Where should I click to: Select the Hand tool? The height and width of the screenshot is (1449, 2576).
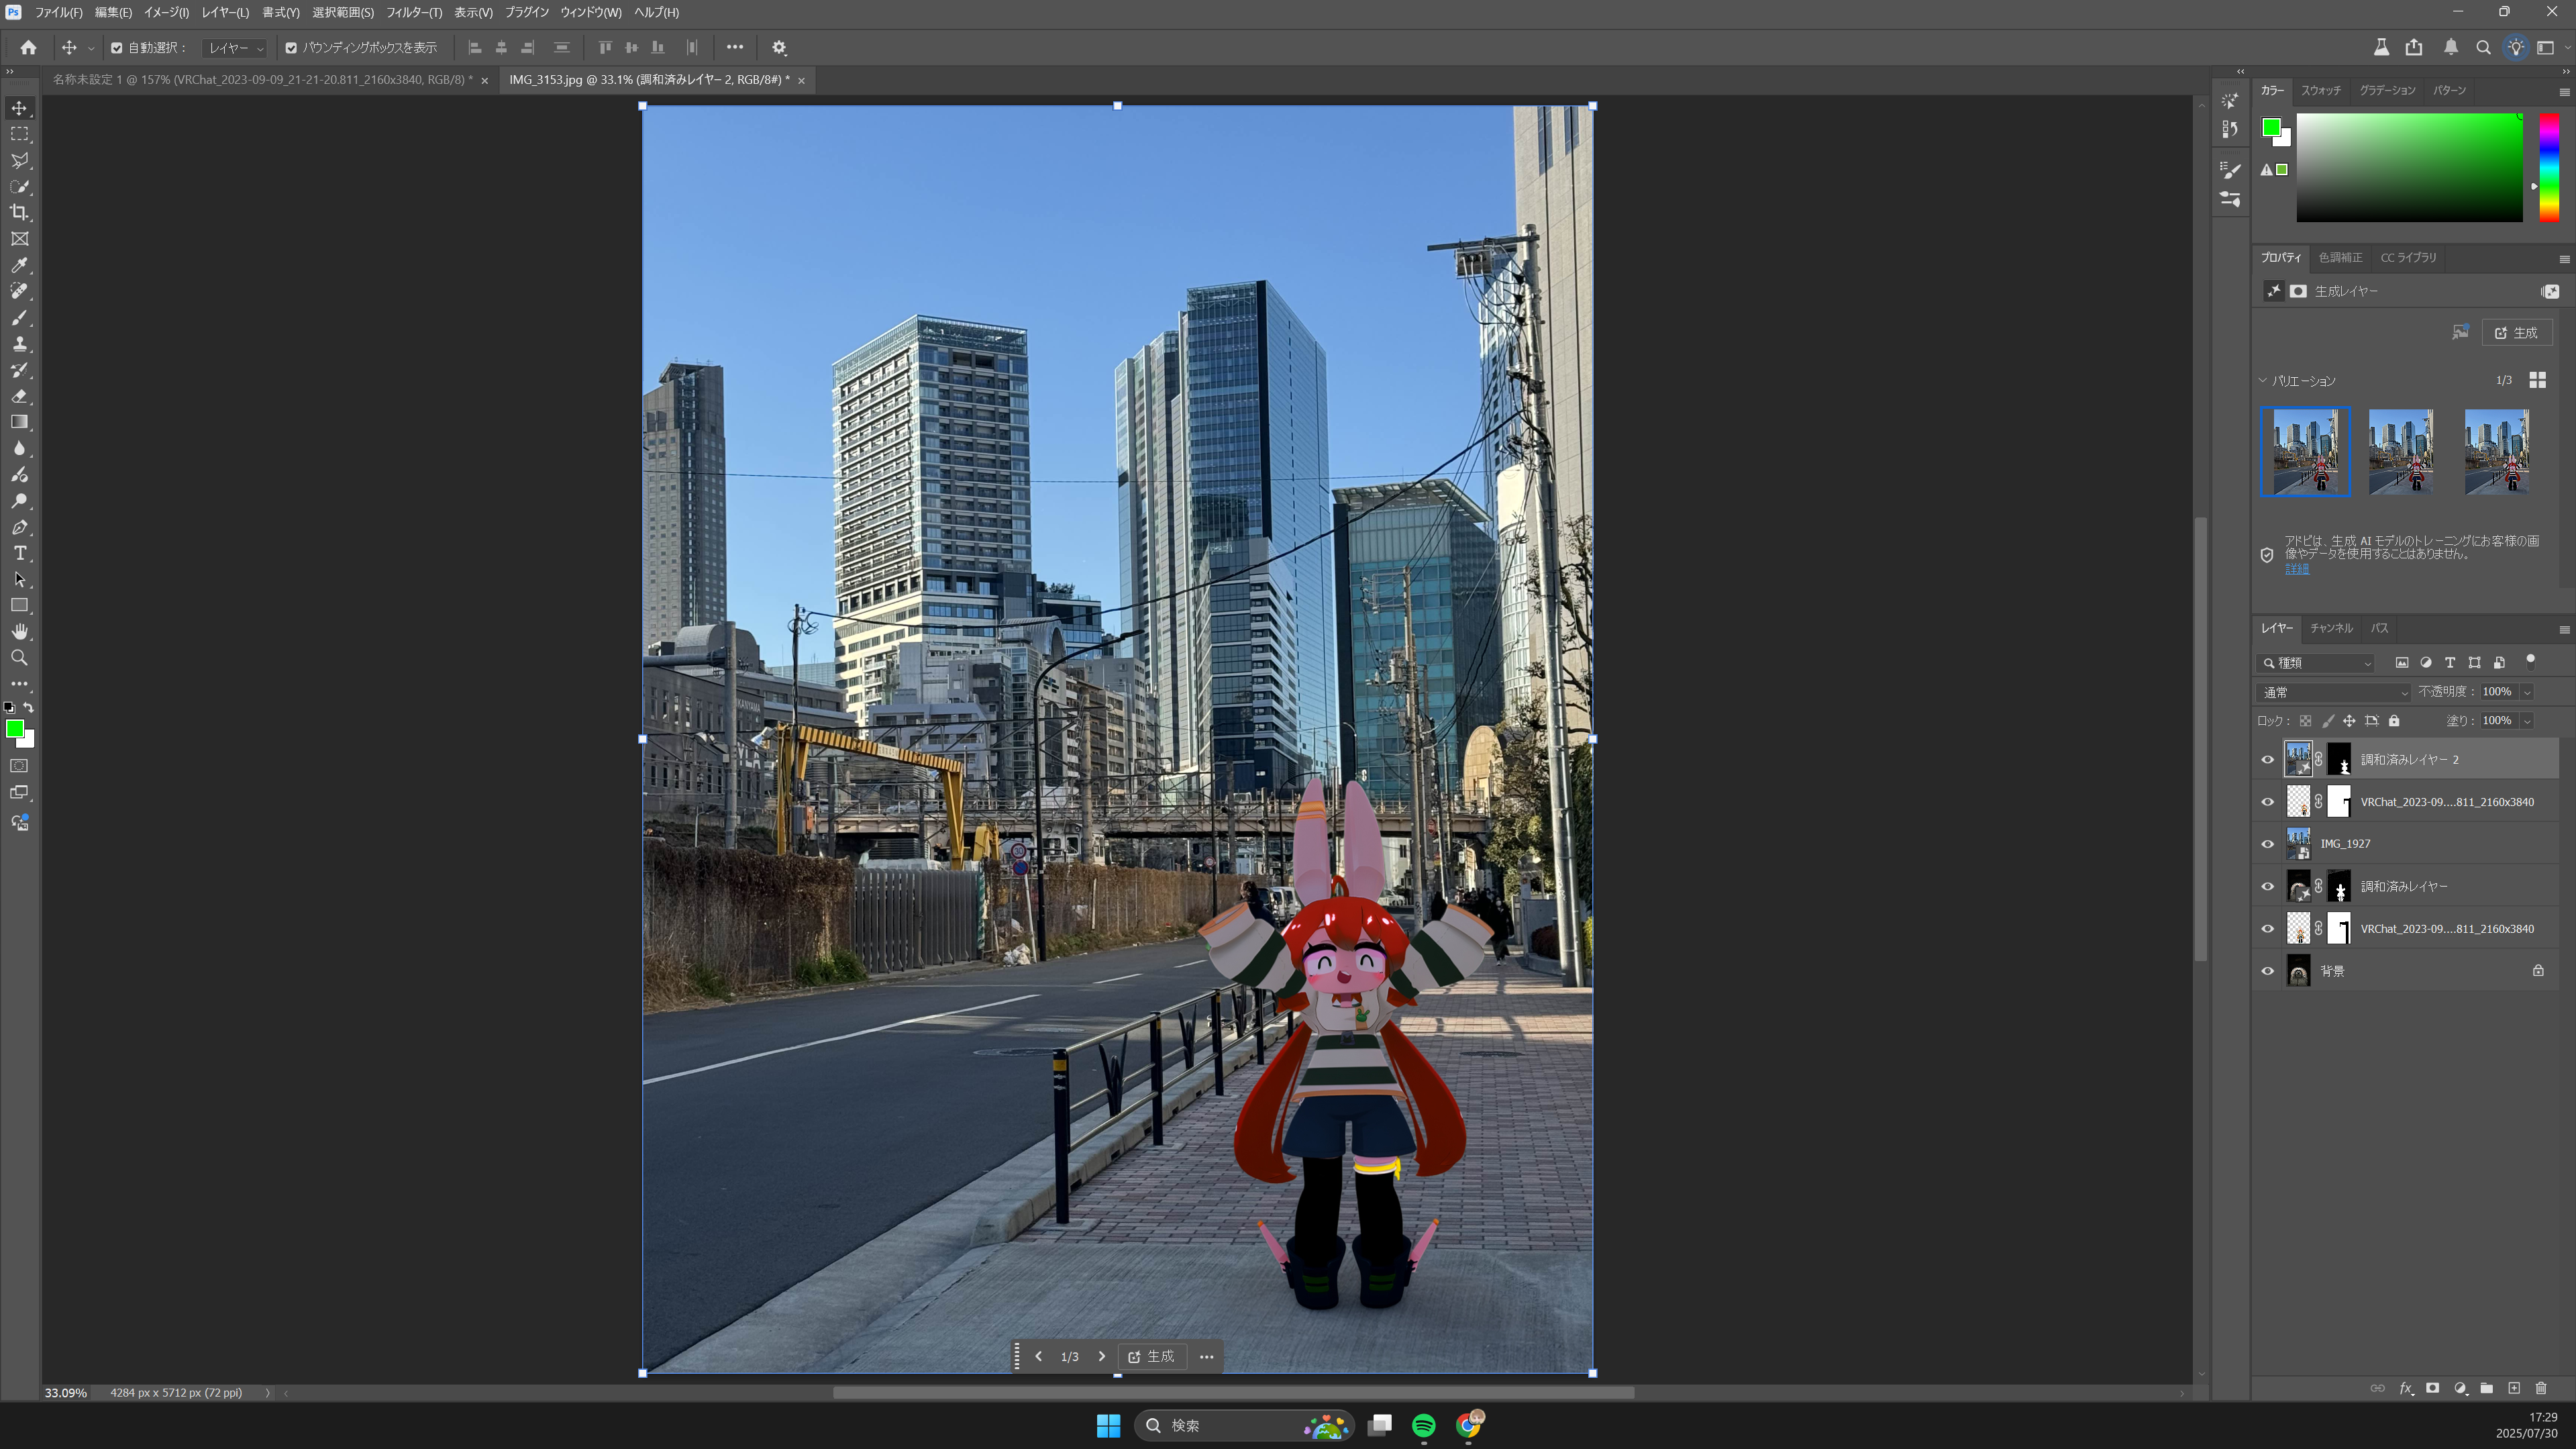(19, 632)
